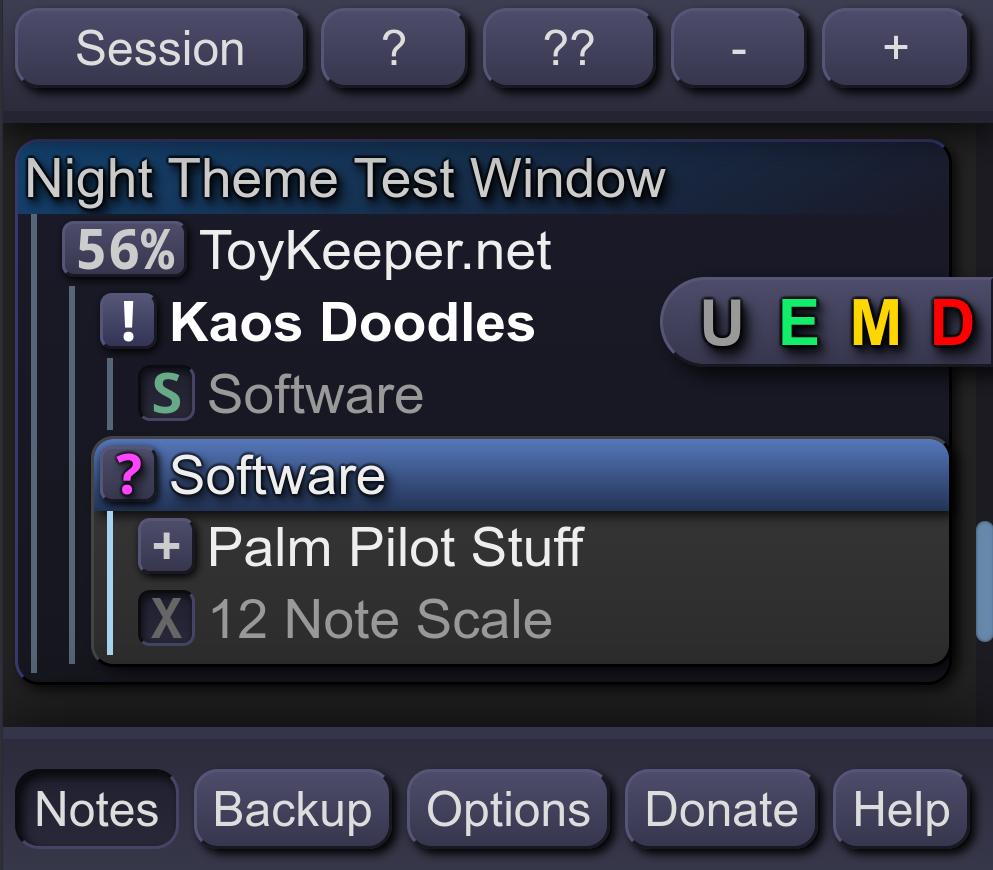Click the X icon beside 12 Note Scale
The width and height of the screenshot is (993, 870).
pos(166,619)
